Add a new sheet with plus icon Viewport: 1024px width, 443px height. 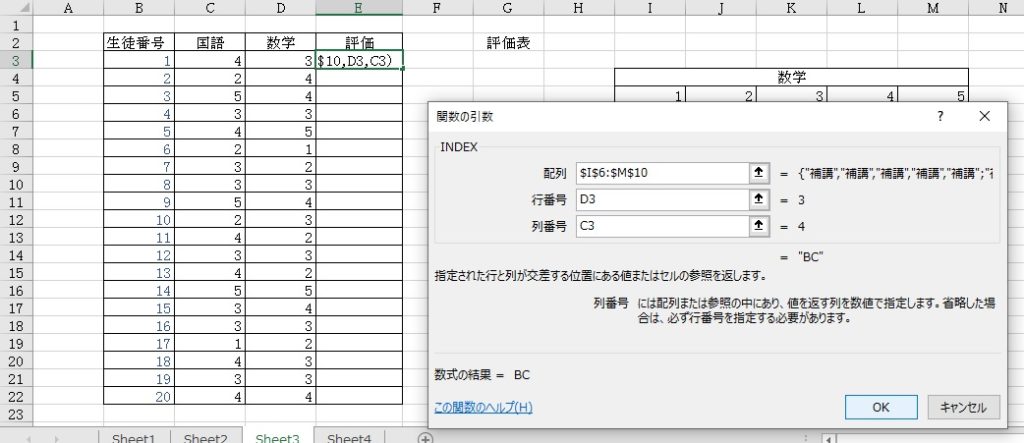click(x=425, y=438)
